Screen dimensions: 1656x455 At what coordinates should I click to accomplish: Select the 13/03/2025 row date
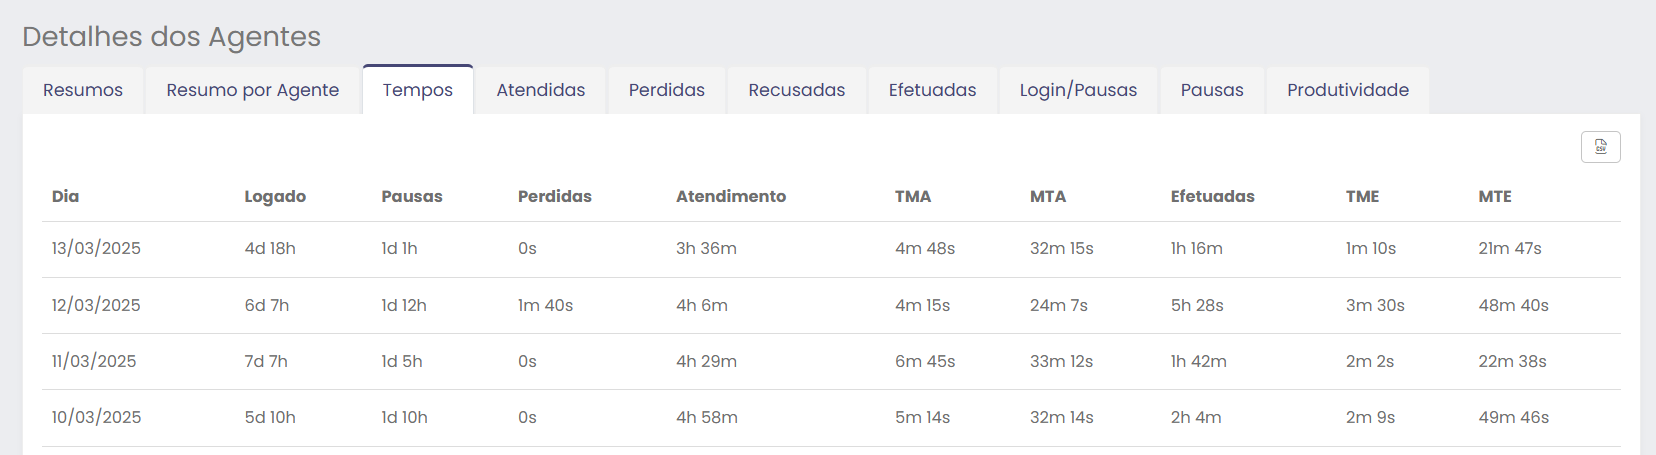pos(96,248)
